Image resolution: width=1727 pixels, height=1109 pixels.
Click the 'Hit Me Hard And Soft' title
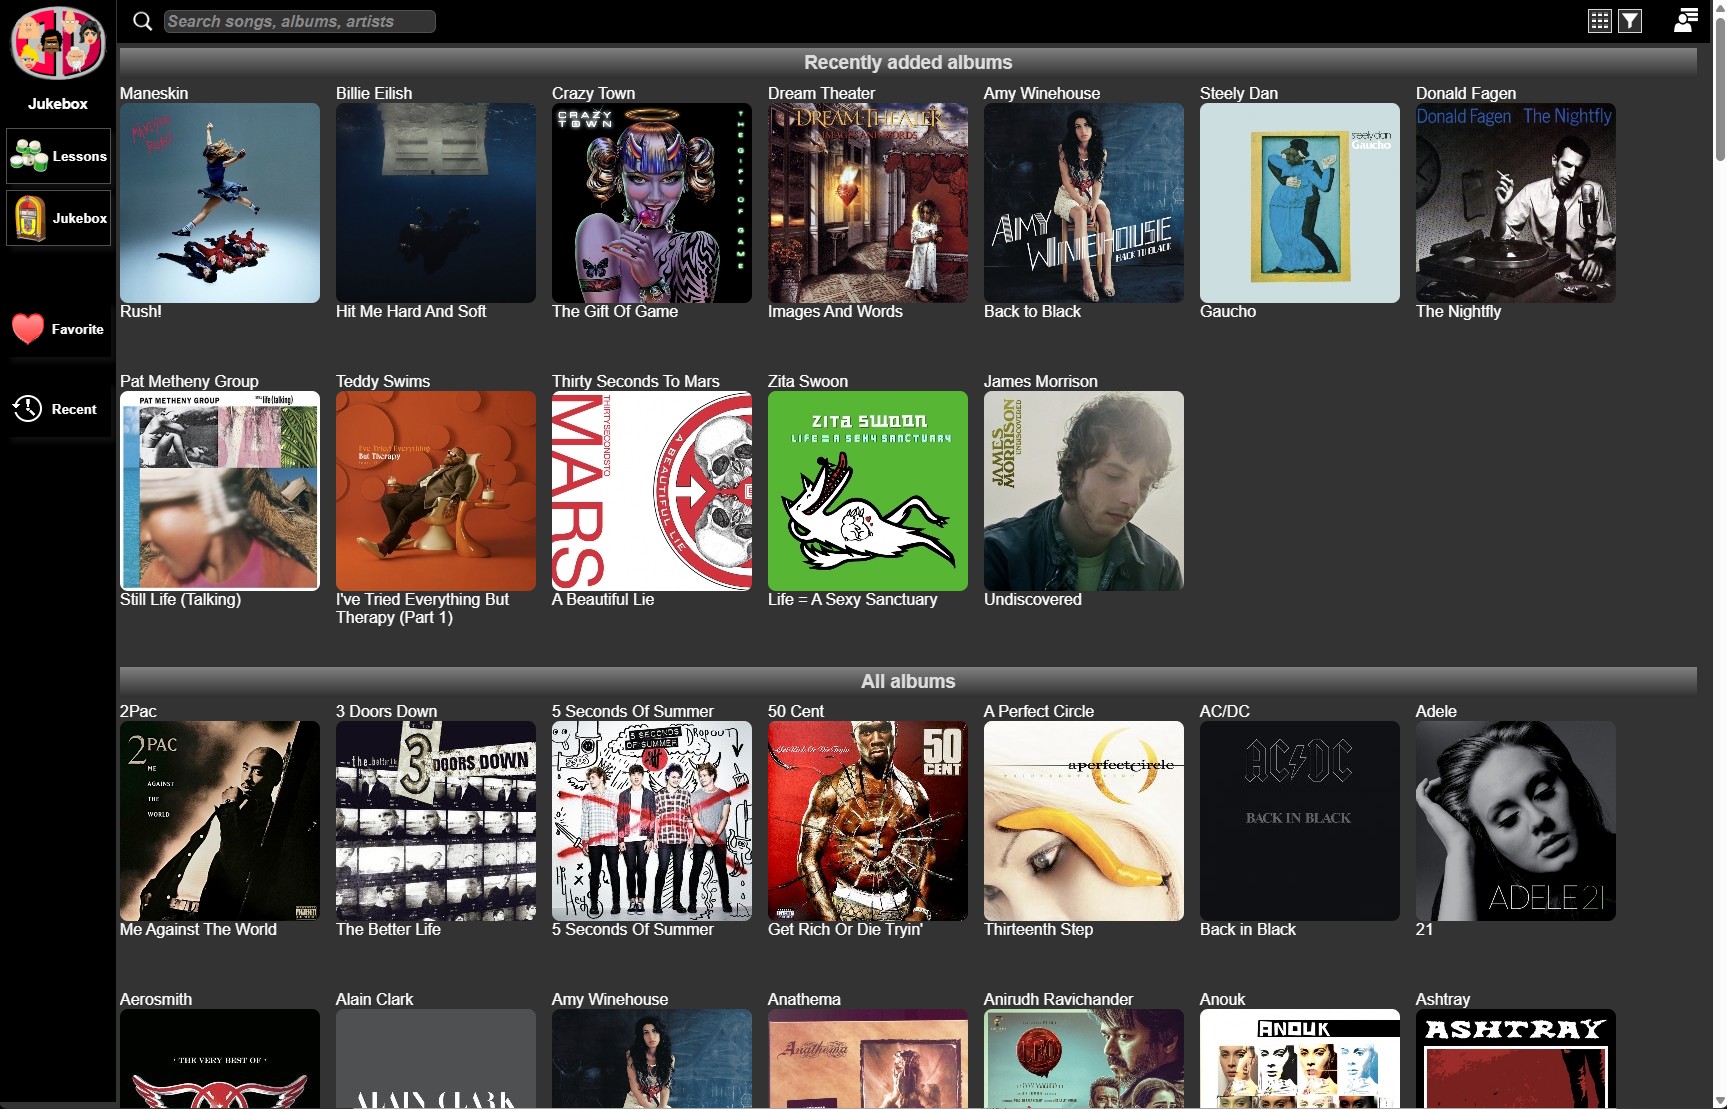tap(411, 311)
